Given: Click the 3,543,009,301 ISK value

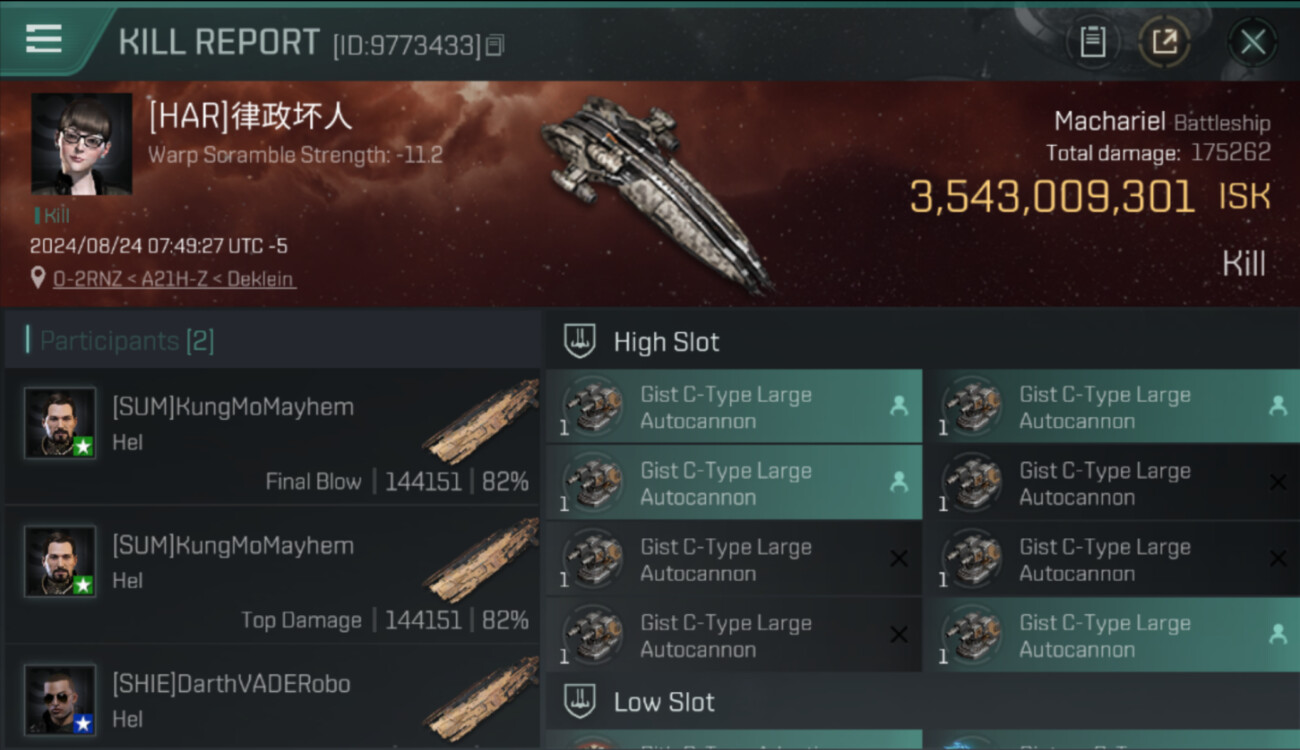Looking at the screenshot, I should pos(1051,197).
